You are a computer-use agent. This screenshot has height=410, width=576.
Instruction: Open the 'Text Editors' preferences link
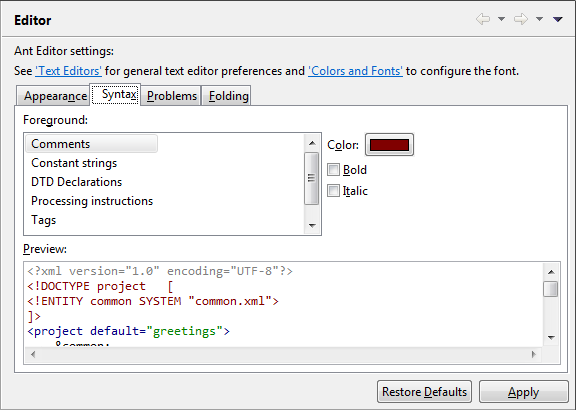(68, 71)
